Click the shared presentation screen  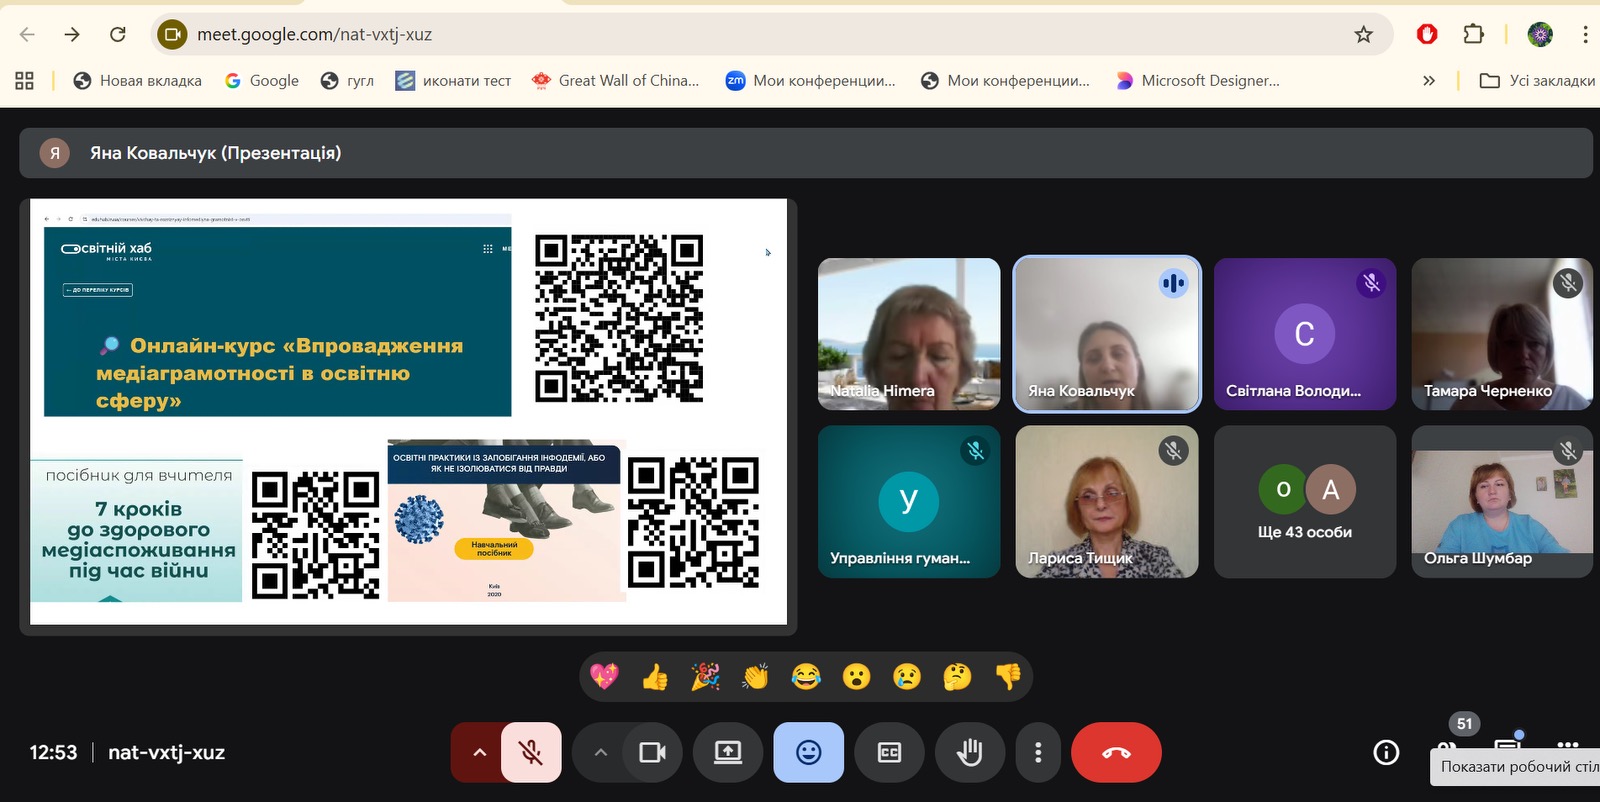pyautogui.click(x=408, y=412)
